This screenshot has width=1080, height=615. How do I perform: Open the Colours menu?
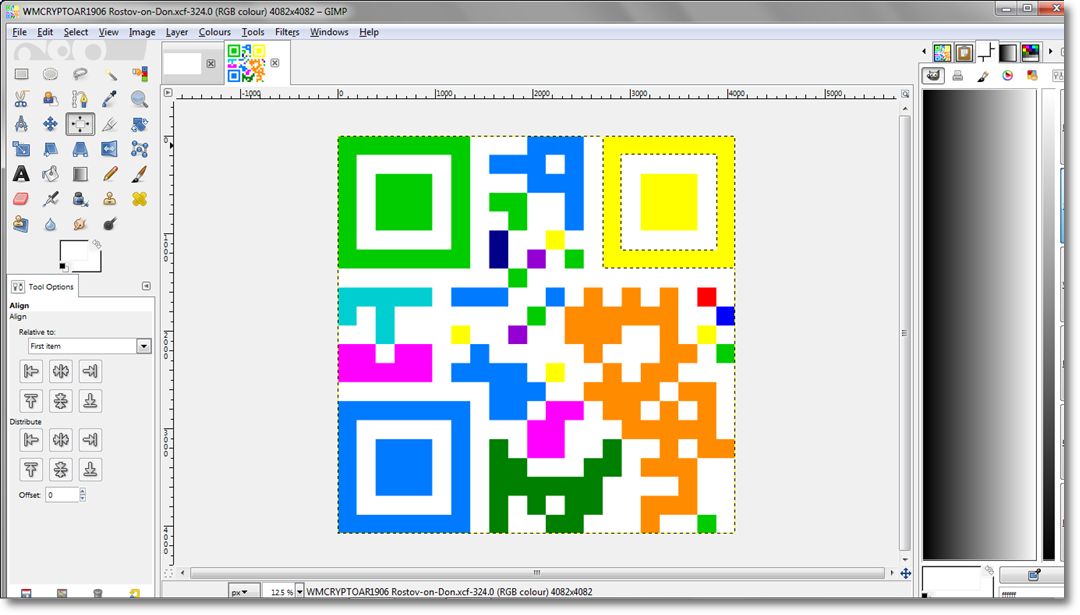[x=214, y=32]
